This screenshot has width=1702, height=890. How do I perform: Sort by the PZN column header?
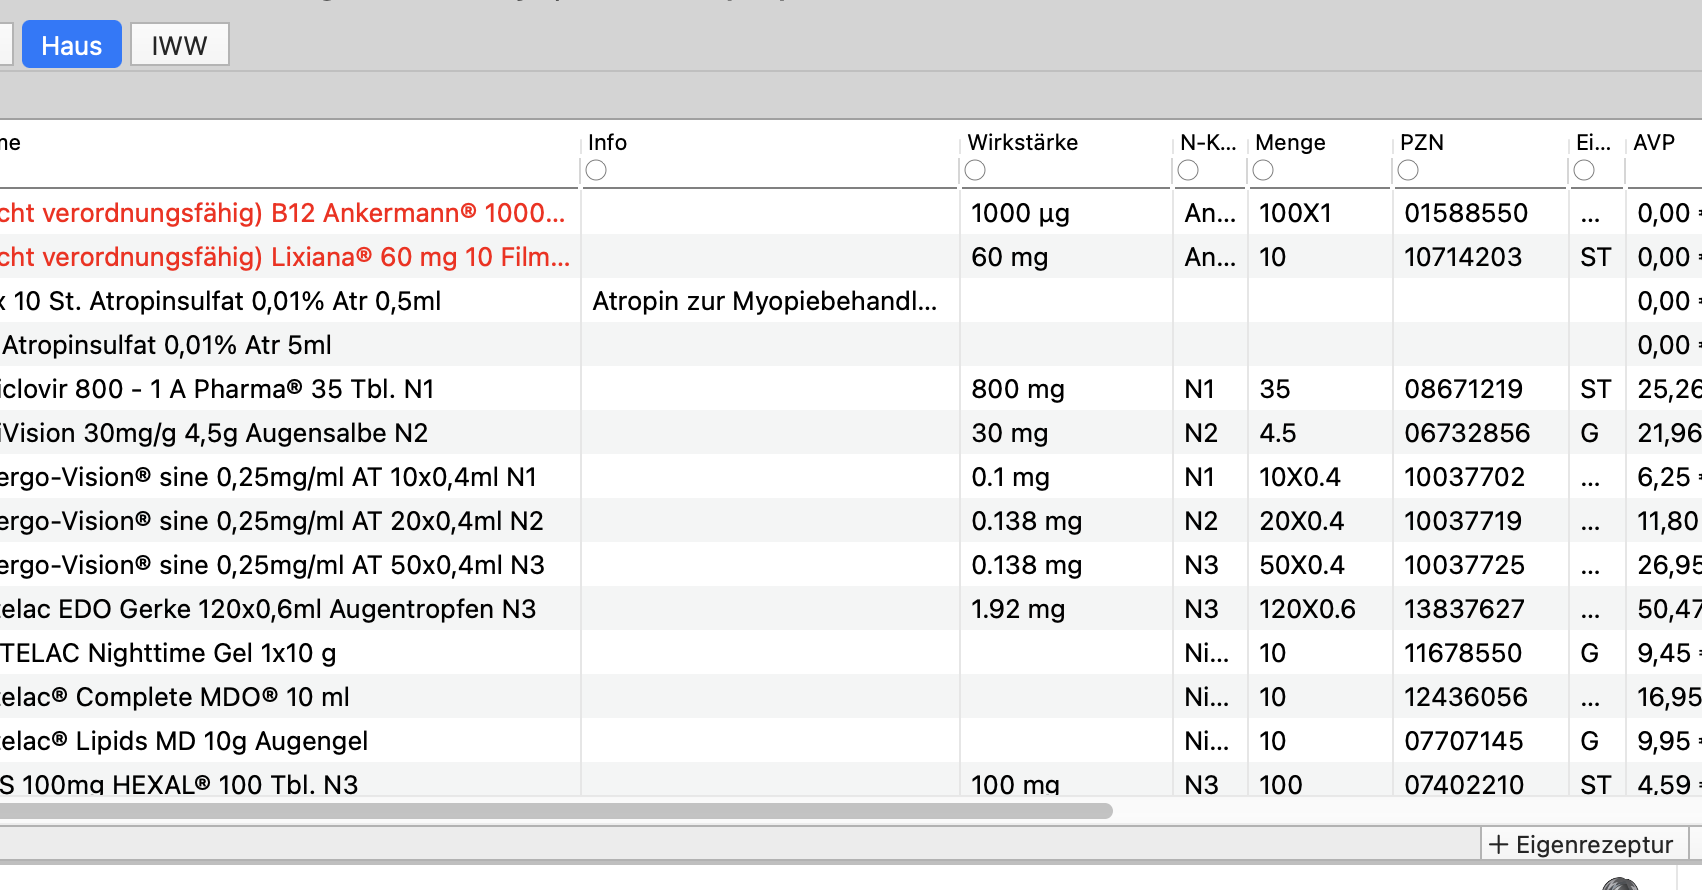pyautogui.click(x=1422, y=142)
